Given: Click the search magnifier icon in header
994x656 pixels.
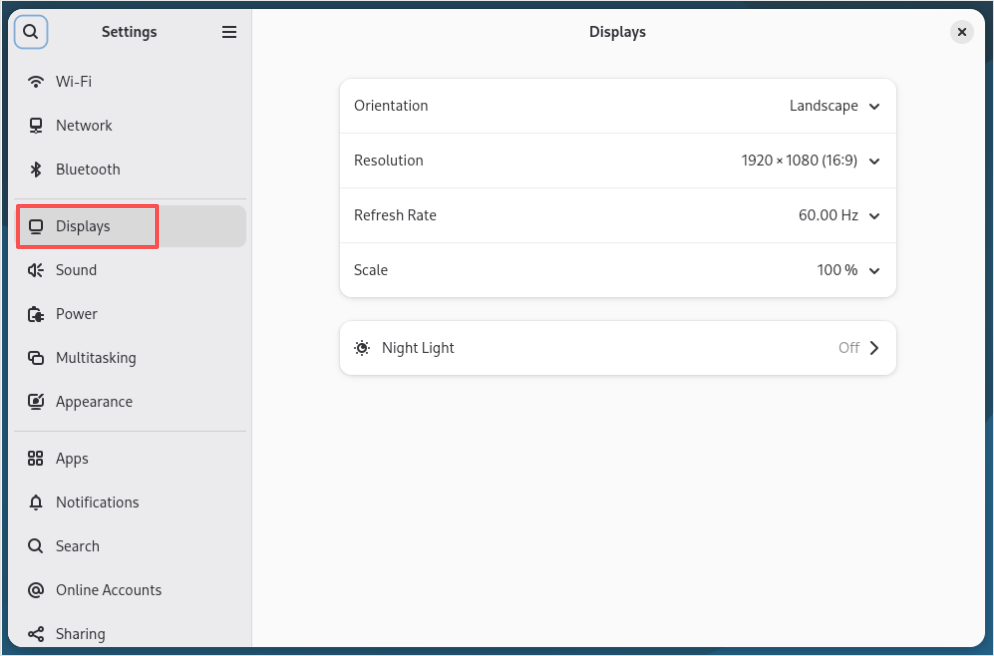Looking at the screenshot, I should [x=31, y=32].
